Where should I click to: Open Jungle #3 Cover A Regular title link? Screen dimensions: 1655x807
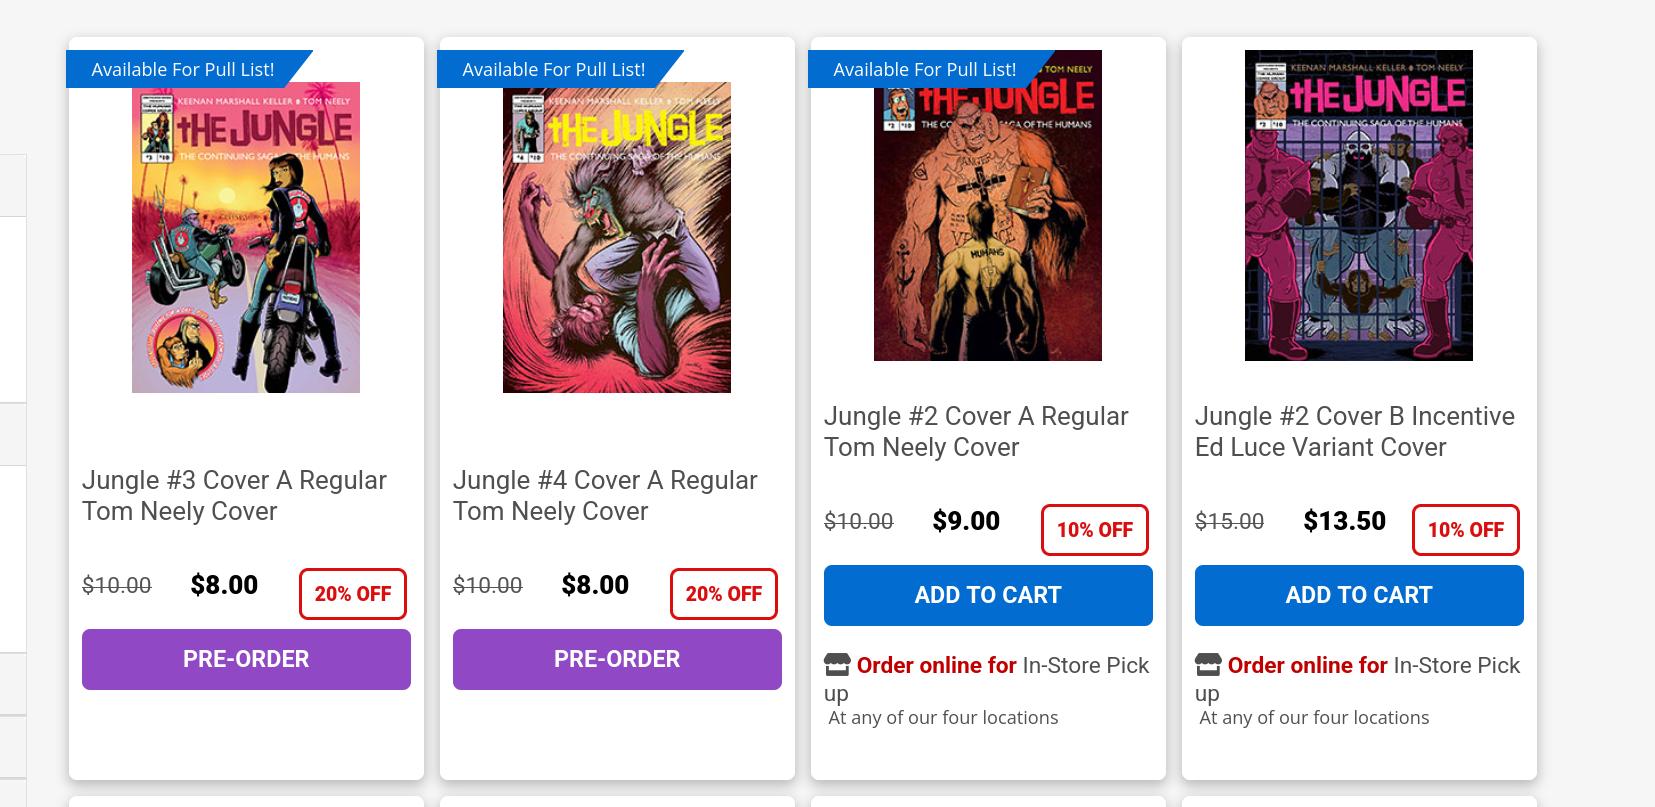coord(234,495)
